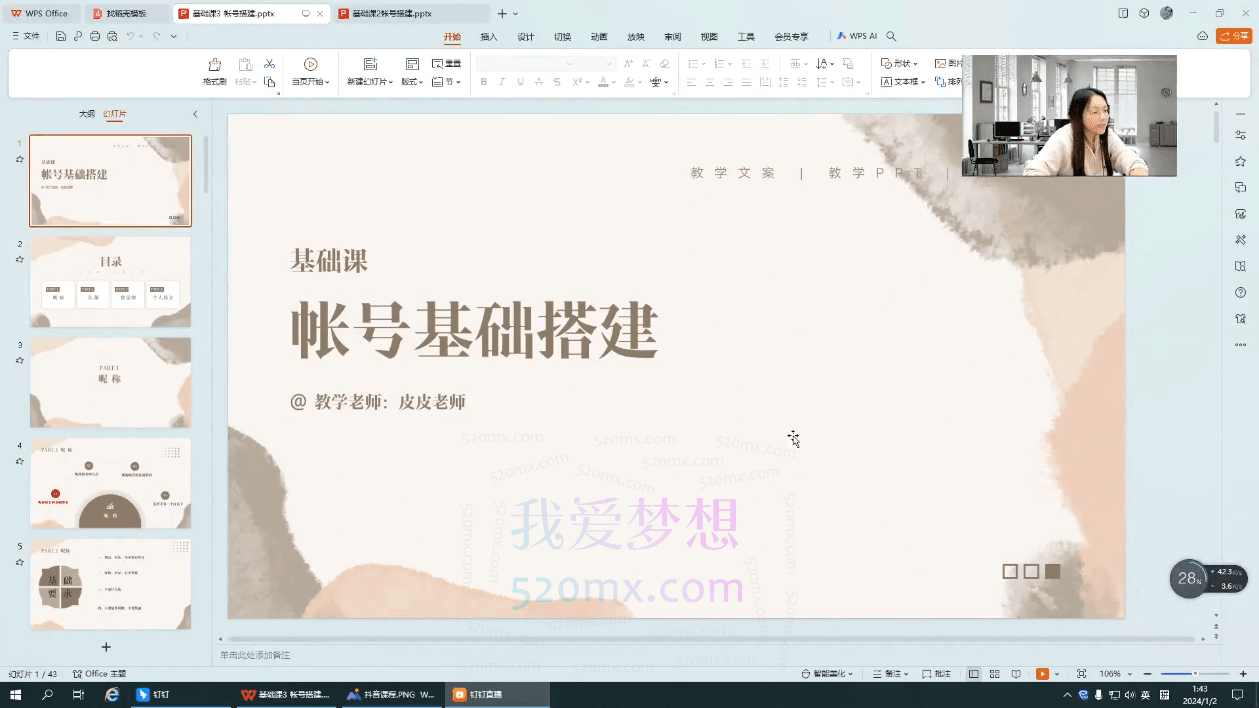Viewport: 1259px width, 708px height.
Task: Switch to the View (视图) tab
Action: point(709,36)
